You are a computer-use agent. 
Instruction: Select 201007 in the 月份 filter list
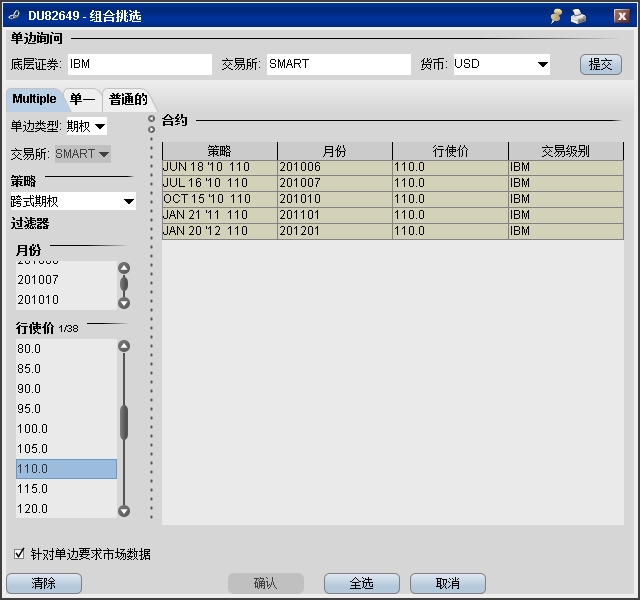[66, 280]
